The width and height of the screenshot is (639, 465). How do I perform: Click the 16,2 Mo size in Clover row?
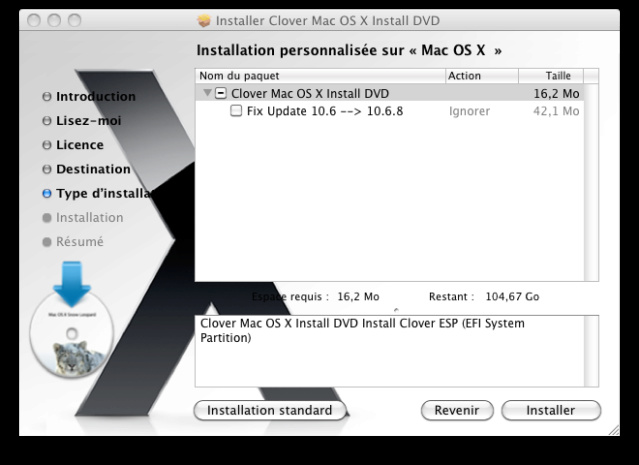pos(556,94)
